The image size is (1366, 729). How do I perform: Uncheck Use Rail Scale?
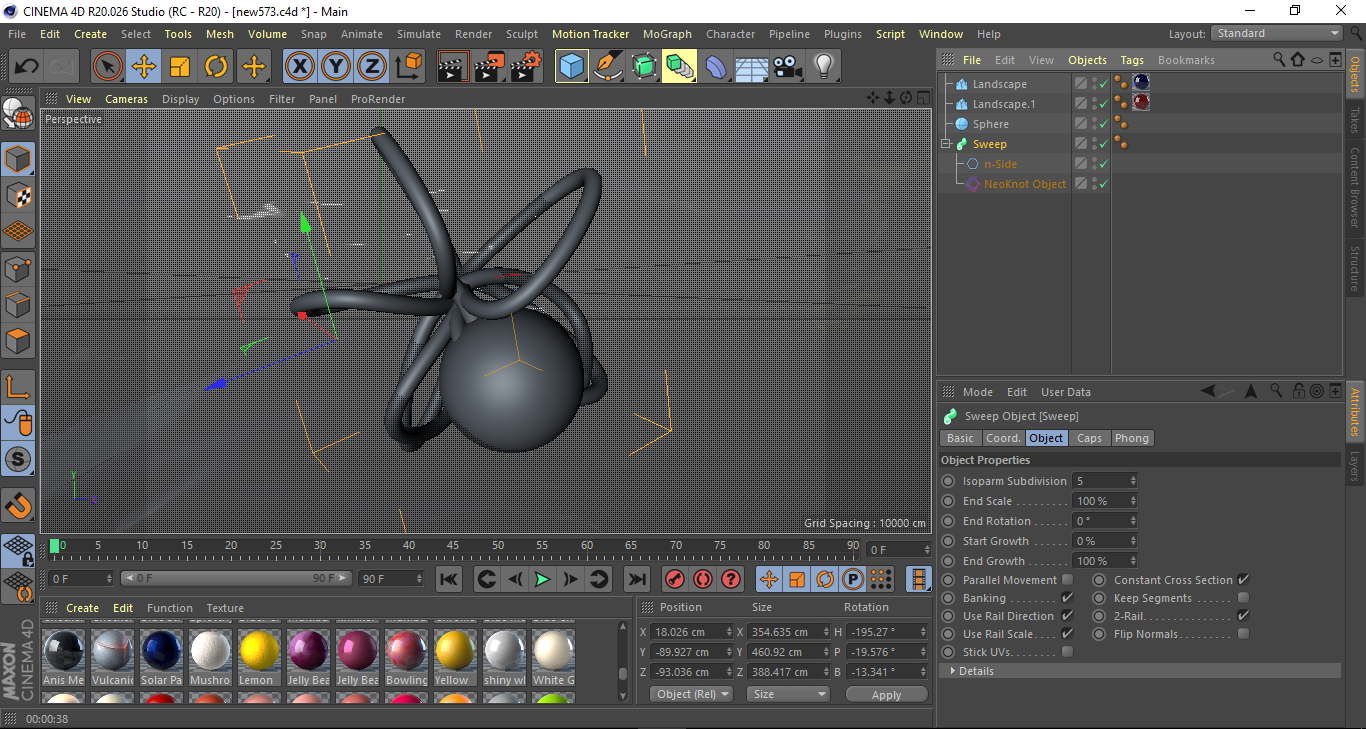coord(1067,634)
